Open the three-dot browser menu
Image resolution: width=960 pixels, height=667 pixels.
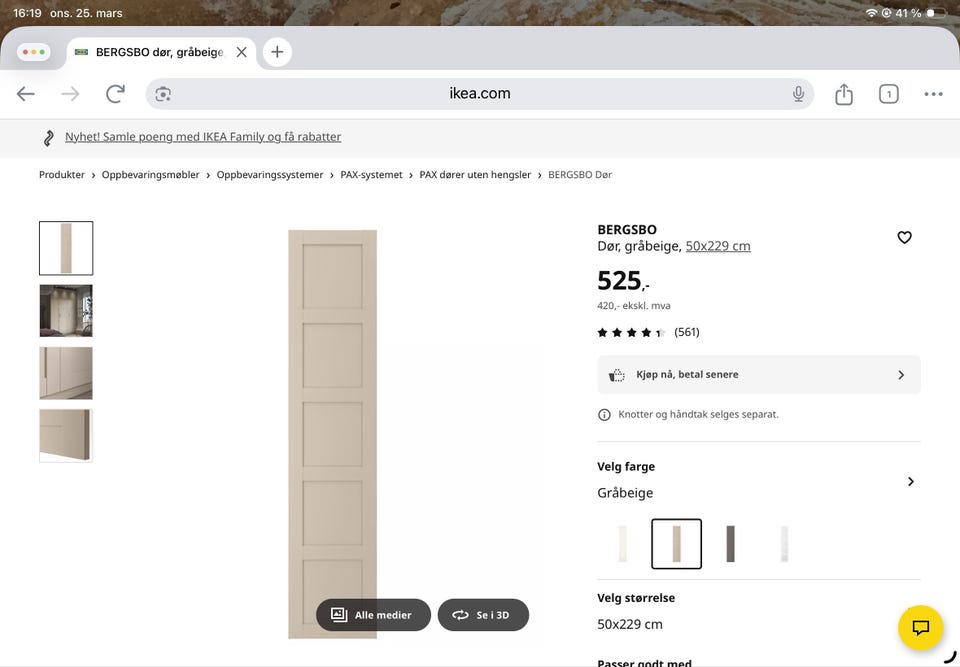[x=933, y=93]
